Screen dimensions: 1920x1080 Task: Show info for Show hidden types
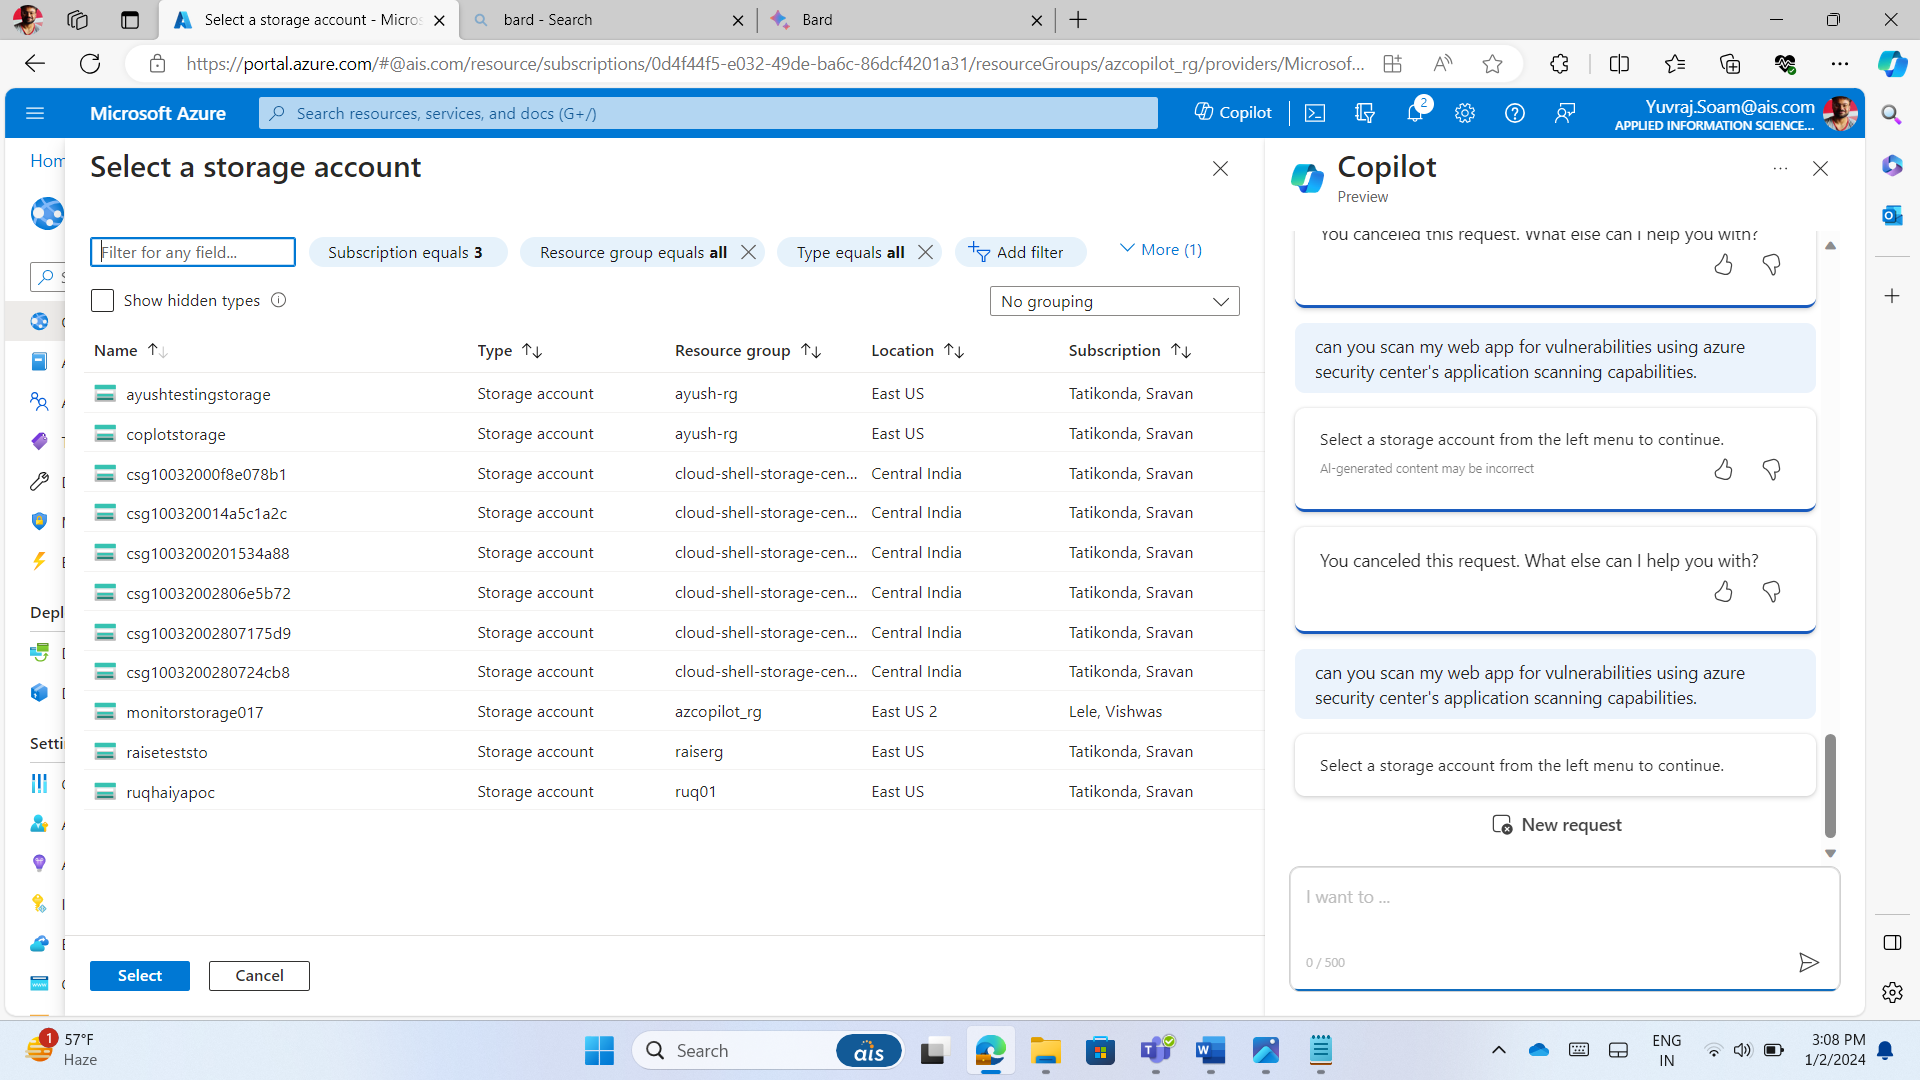(279, 300)
